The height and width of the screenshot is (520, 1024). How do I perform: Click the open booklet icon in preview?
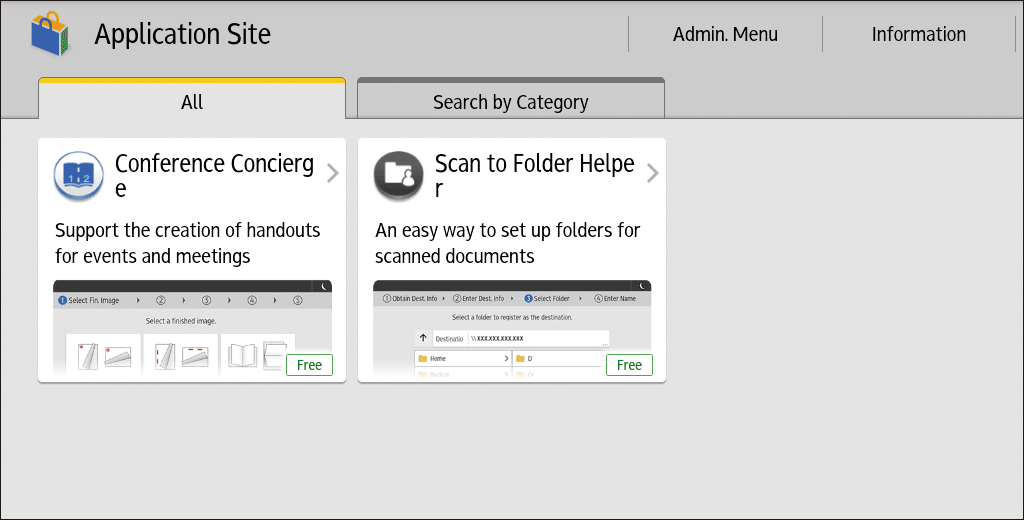point(243,355)
